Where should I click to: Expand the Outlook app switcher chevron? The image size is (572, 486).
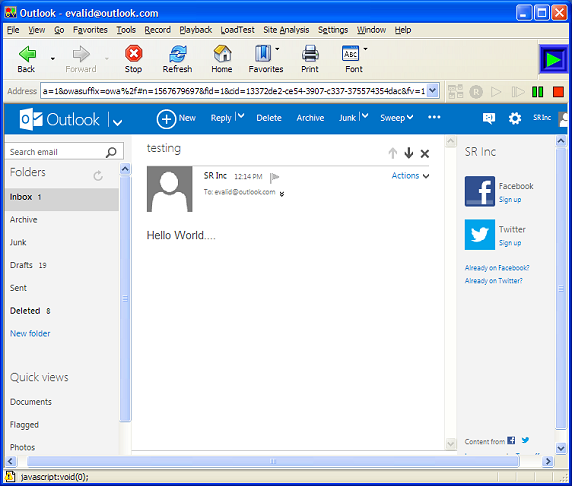pos(117,122)
